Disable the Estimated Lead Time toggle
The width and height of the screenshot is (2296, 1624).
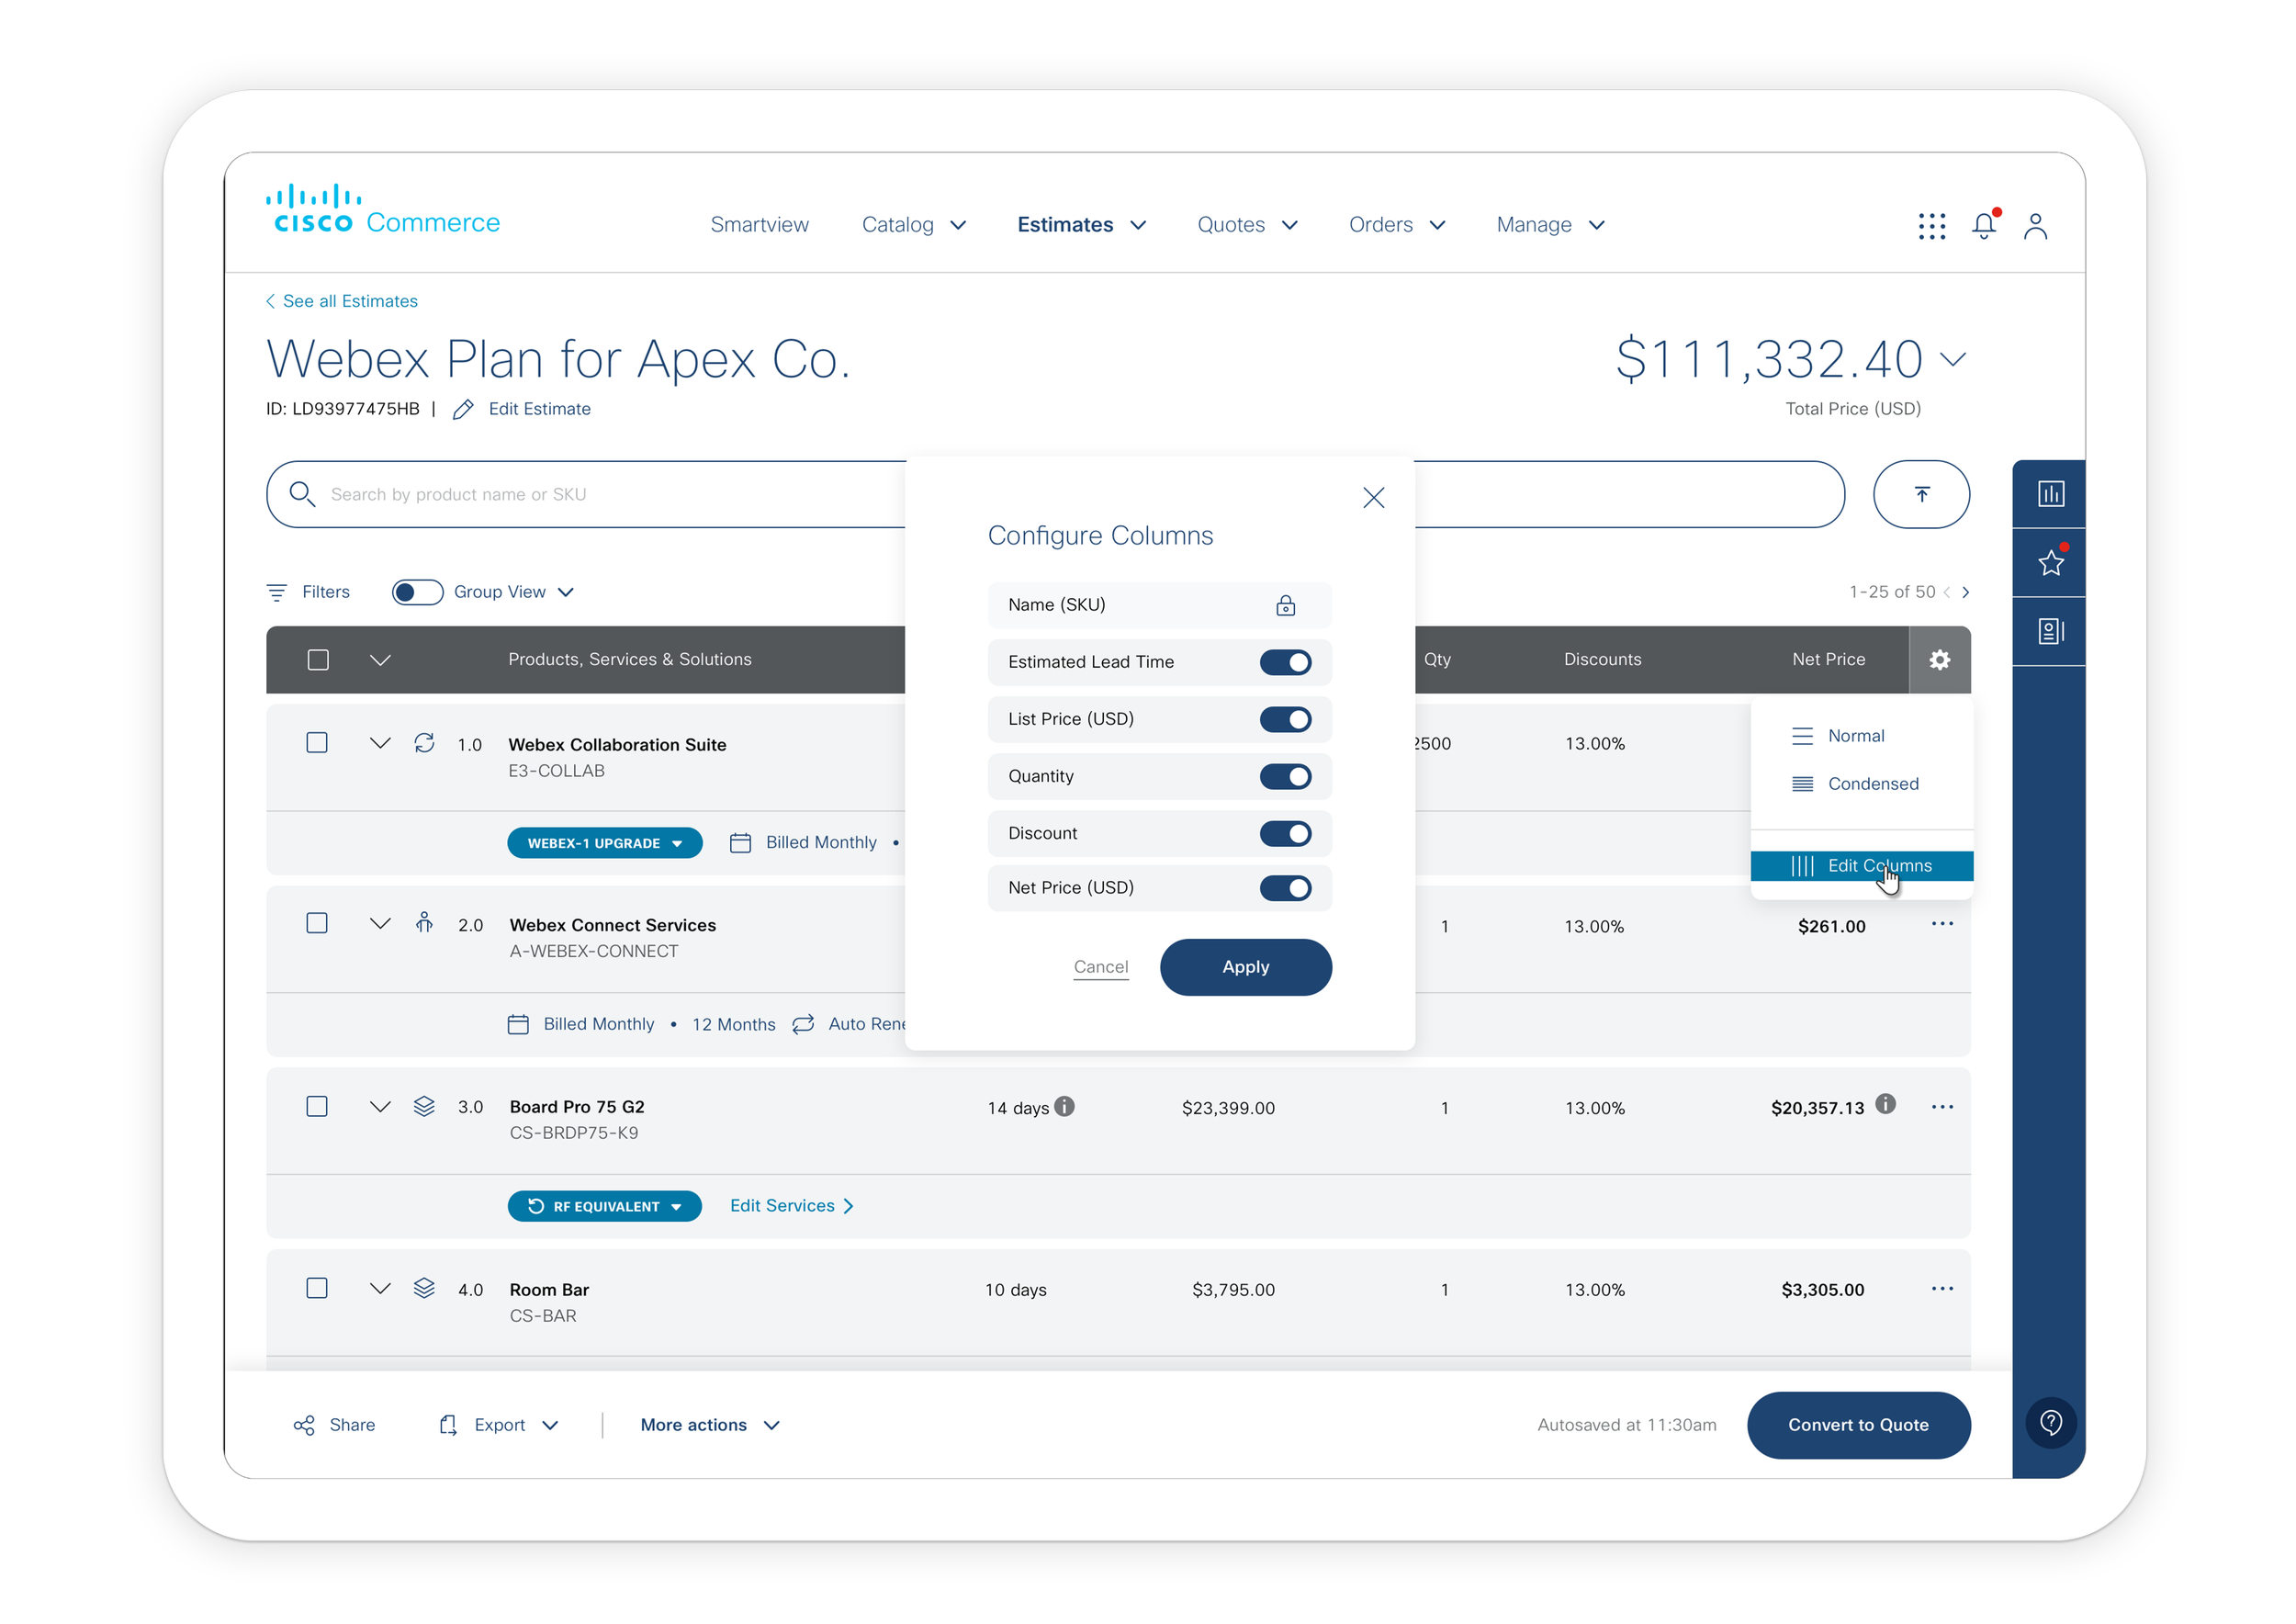(1285, 662)
